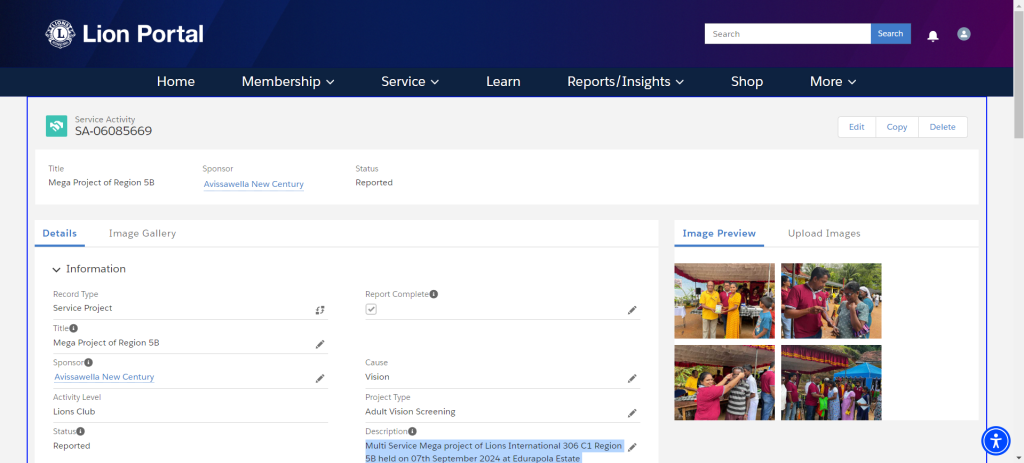Click the Vision cause value
This screenshot has width=1024, height=463.
377,377
